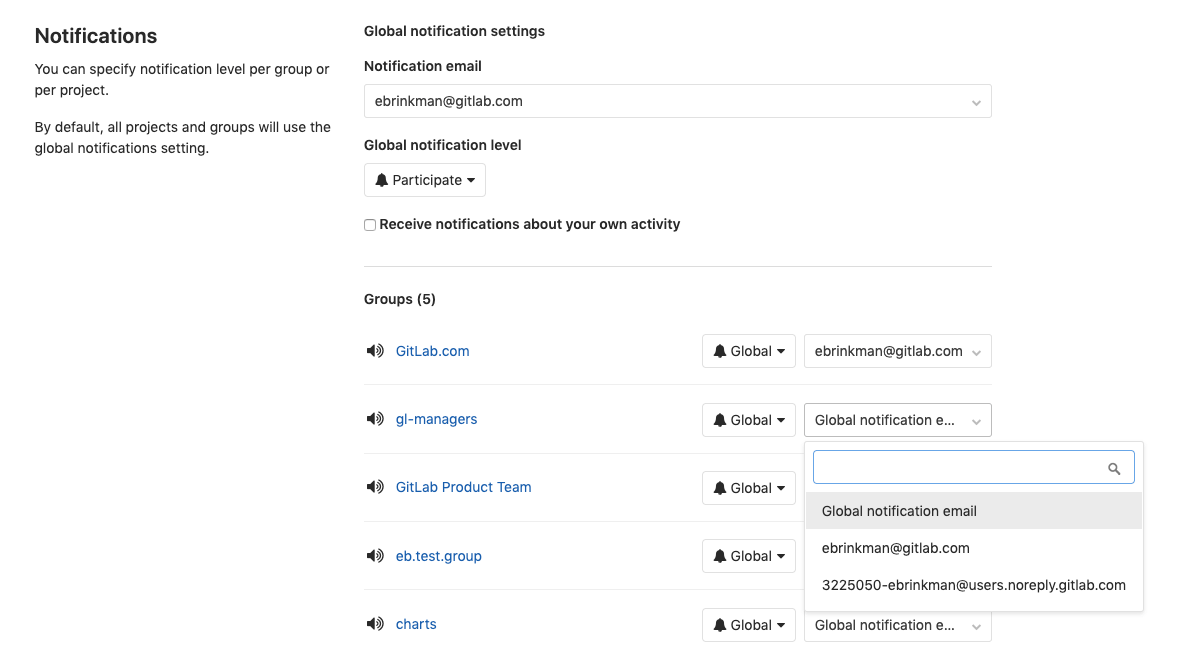Click the email search input field
The image size is (1184, 660).
(960, 467)
